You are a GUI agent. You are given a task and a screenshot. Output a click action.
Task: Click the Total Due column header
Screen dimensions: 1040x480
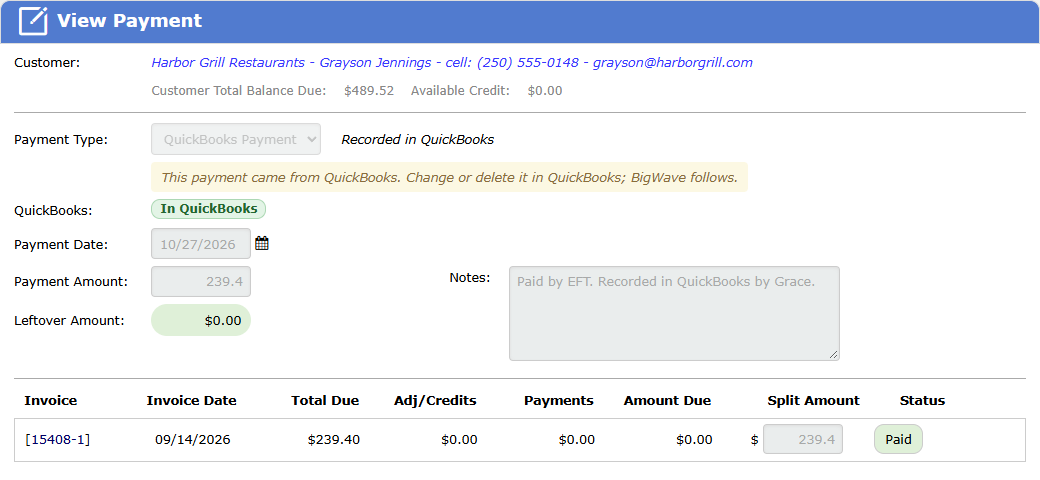coord(325,400)
